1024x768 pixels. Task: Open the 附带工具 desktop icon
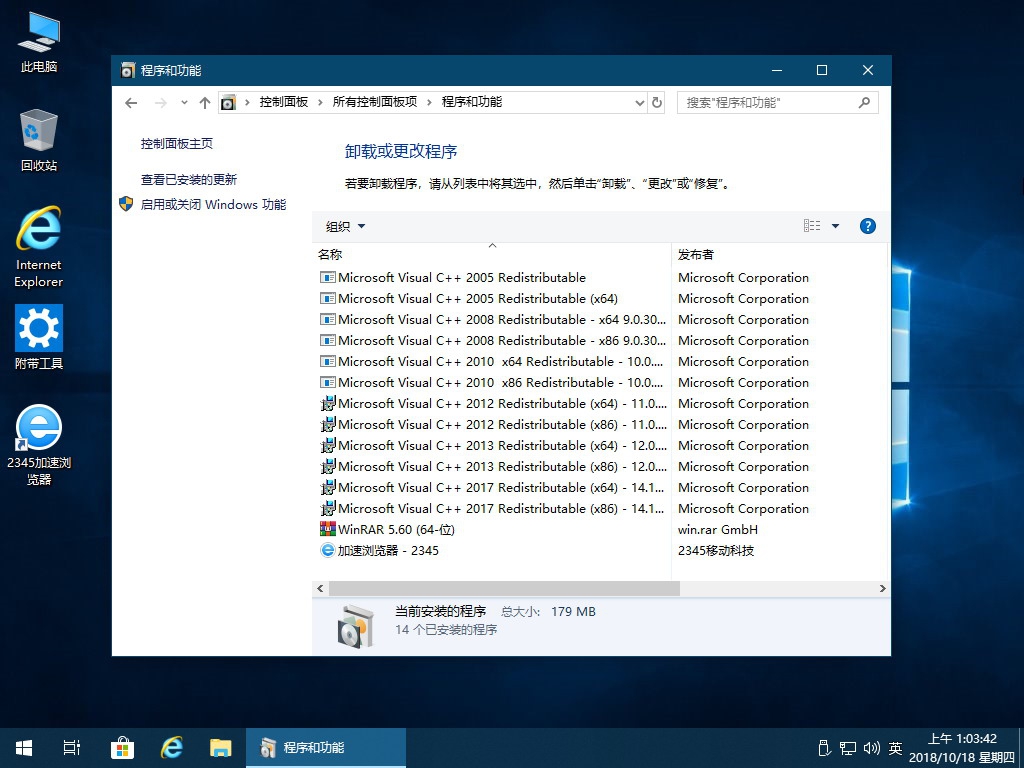click(39, 337)
